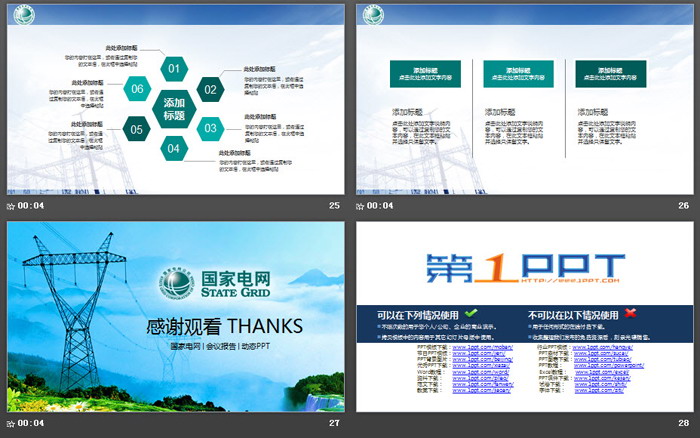Click the green checkmark icon on slide 28
Viewport: 700px width, 438px height.
(471, 313)
